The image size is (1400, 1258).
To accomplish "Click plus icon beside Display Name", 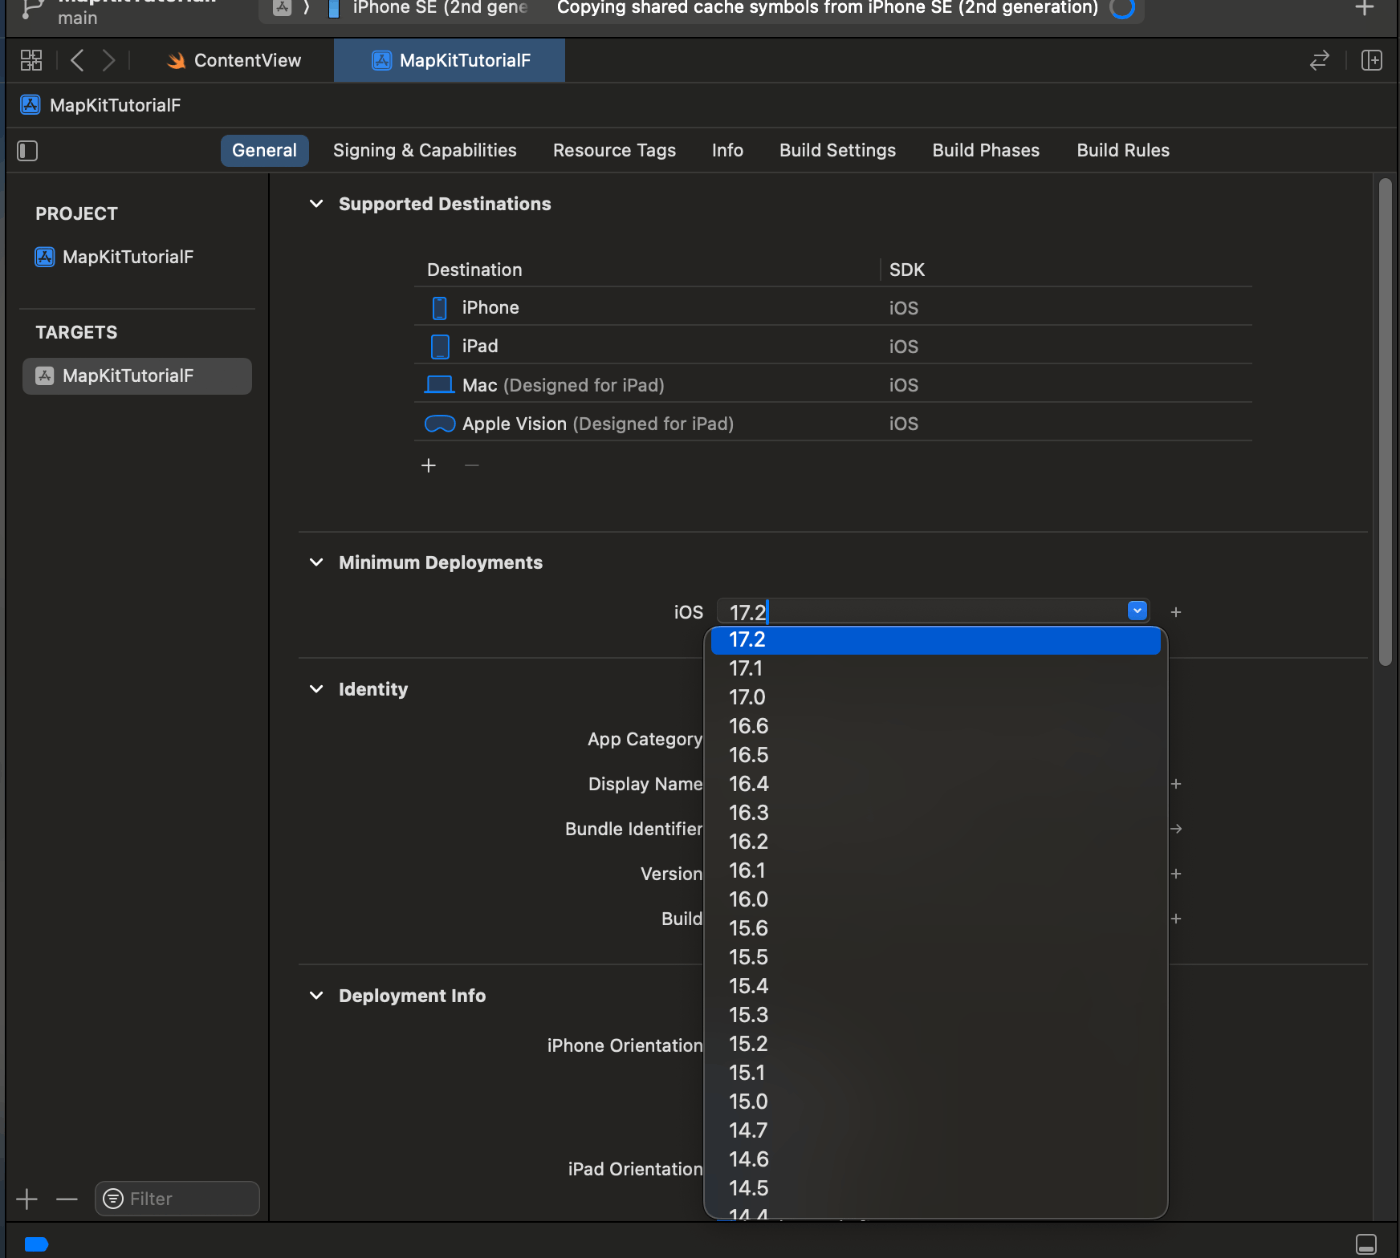I will (1176, 784).
